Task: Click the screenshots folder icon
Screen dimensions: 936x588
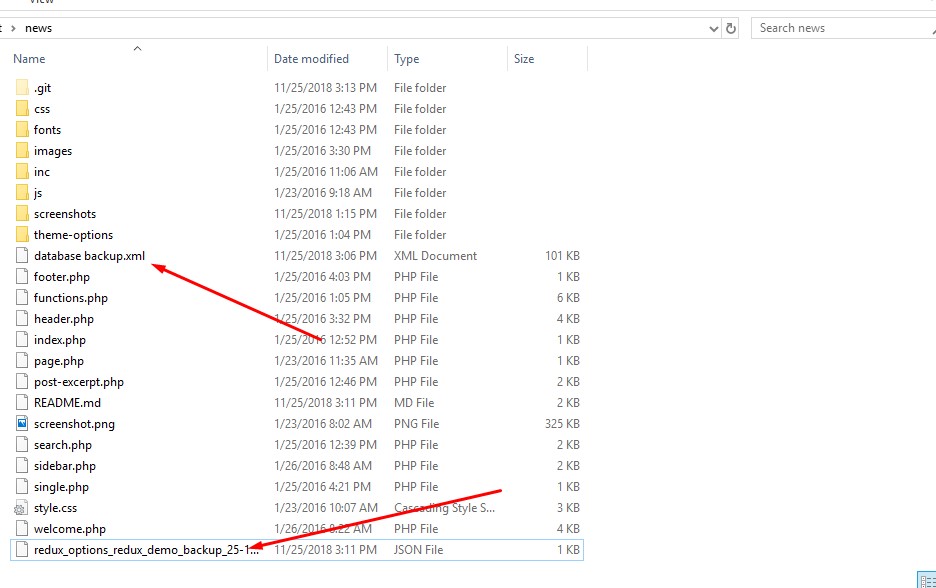Action: (22, 214)
